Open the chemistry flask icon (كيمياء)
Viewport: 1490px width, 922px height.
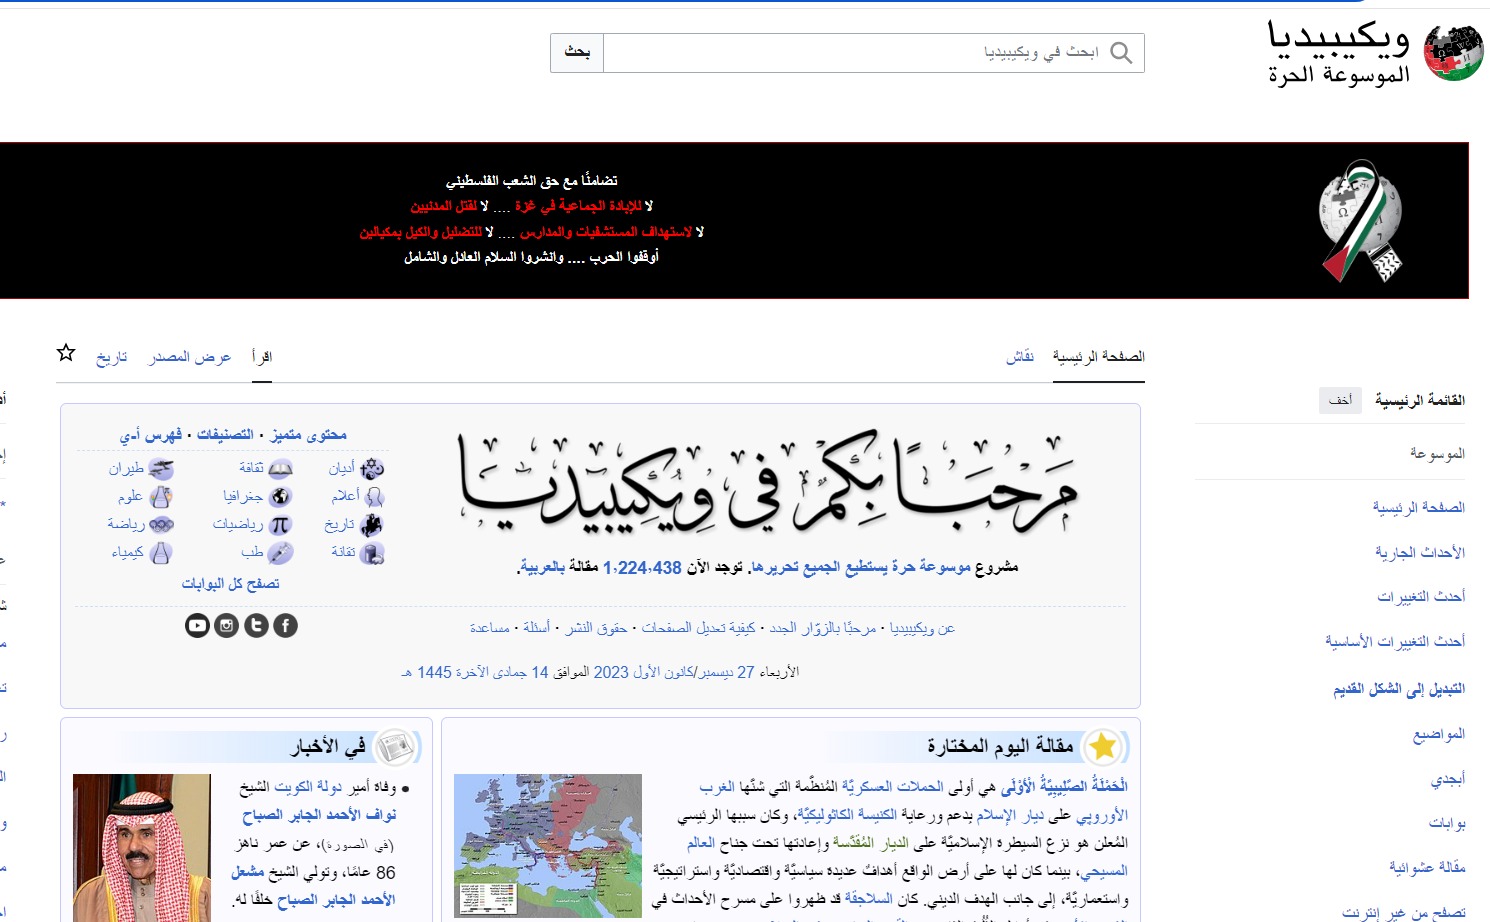click(x=161, y=552)
